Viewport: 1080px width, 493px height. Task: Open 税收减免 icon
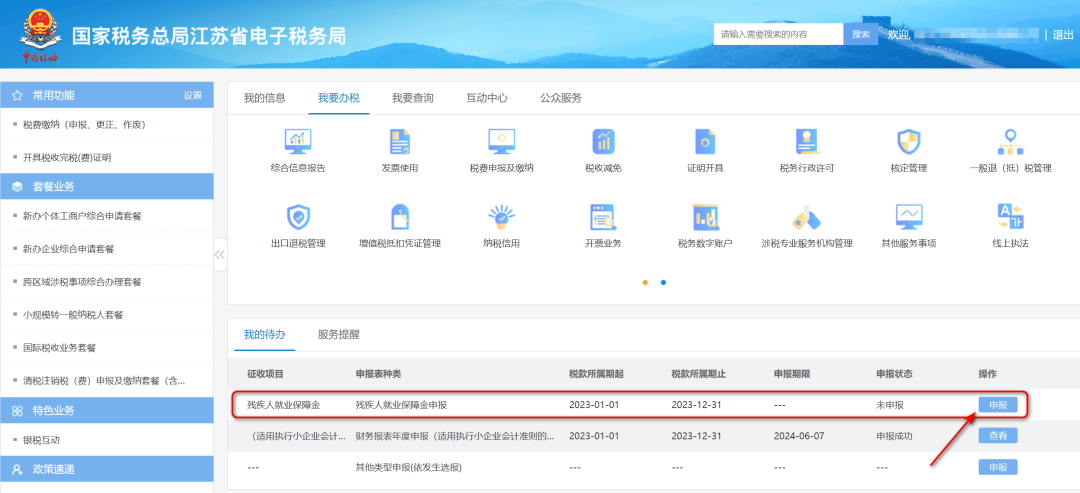(x=603, y=141)
